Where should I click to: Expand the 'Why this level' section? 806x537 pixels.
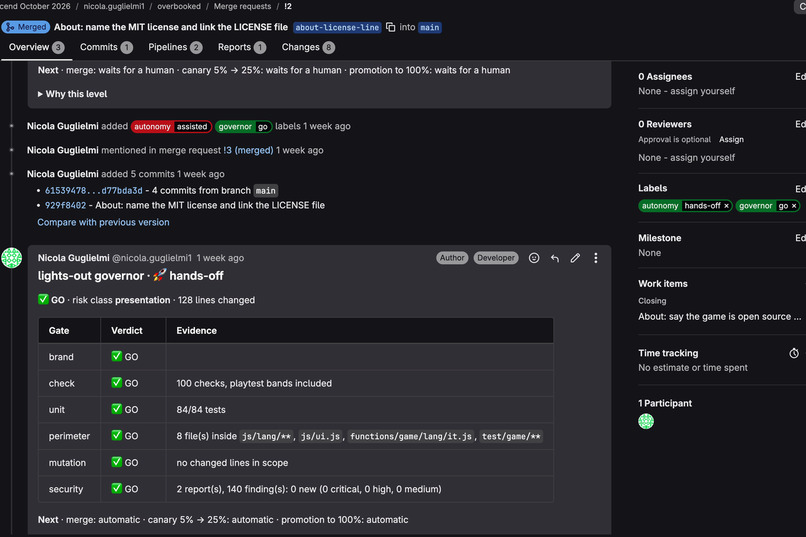point(72,94)
